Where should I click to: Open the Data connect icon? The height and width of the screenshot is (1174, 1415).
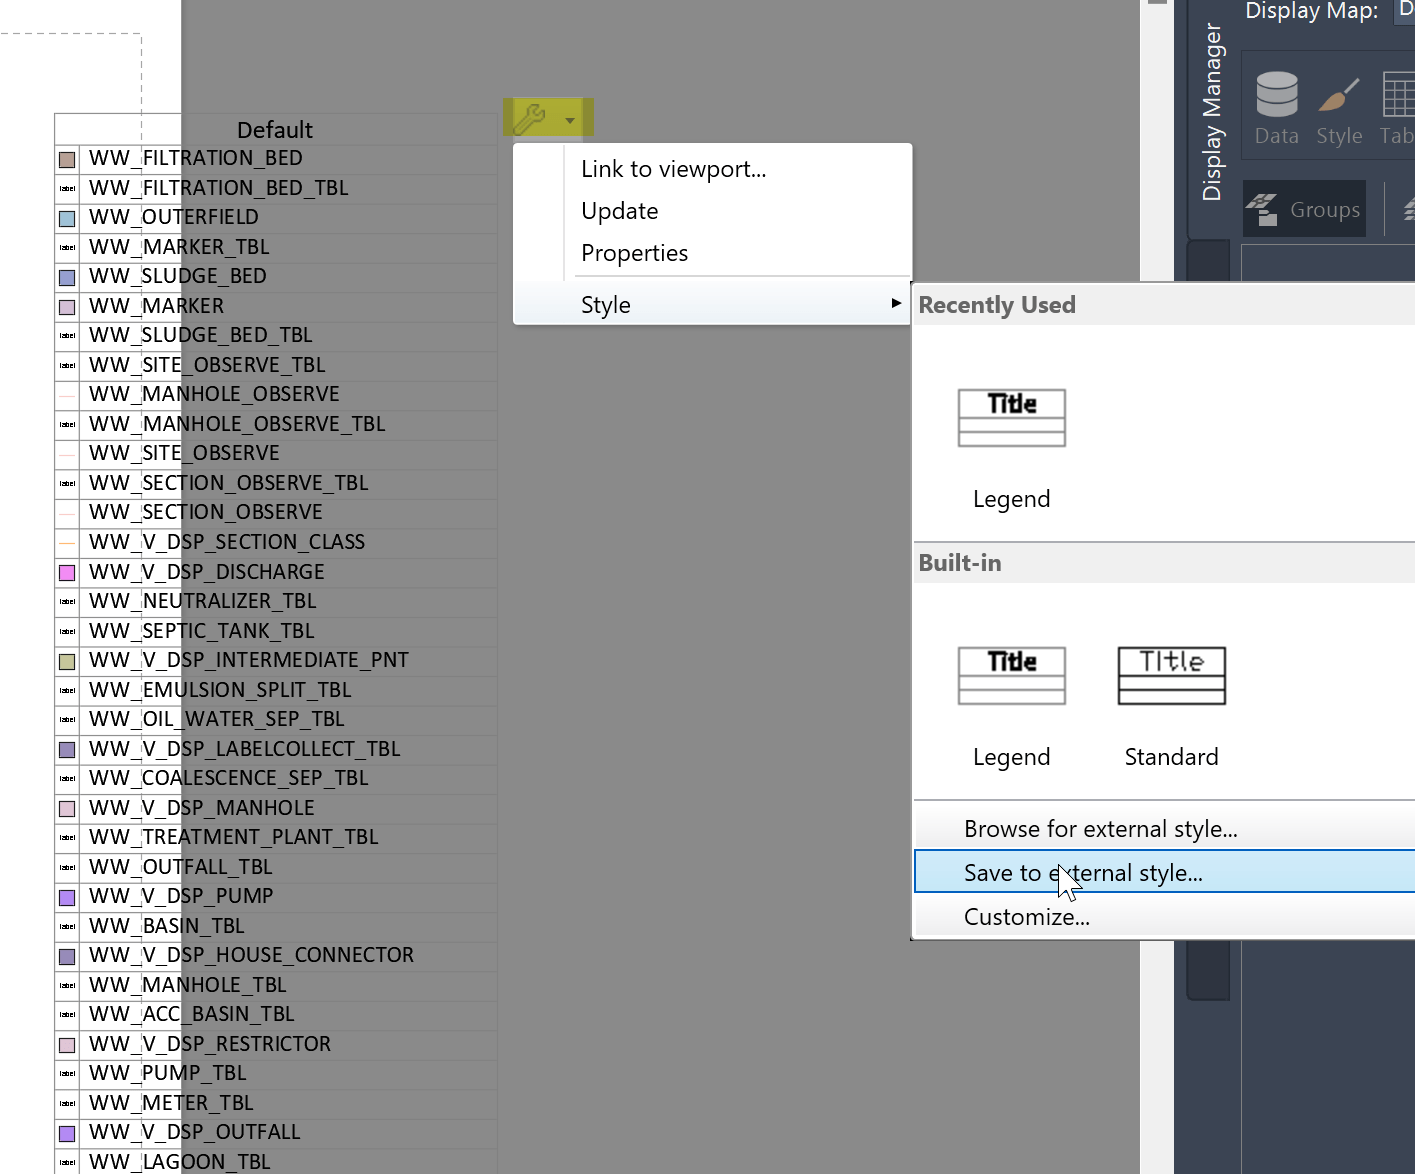pos(1276,95)
